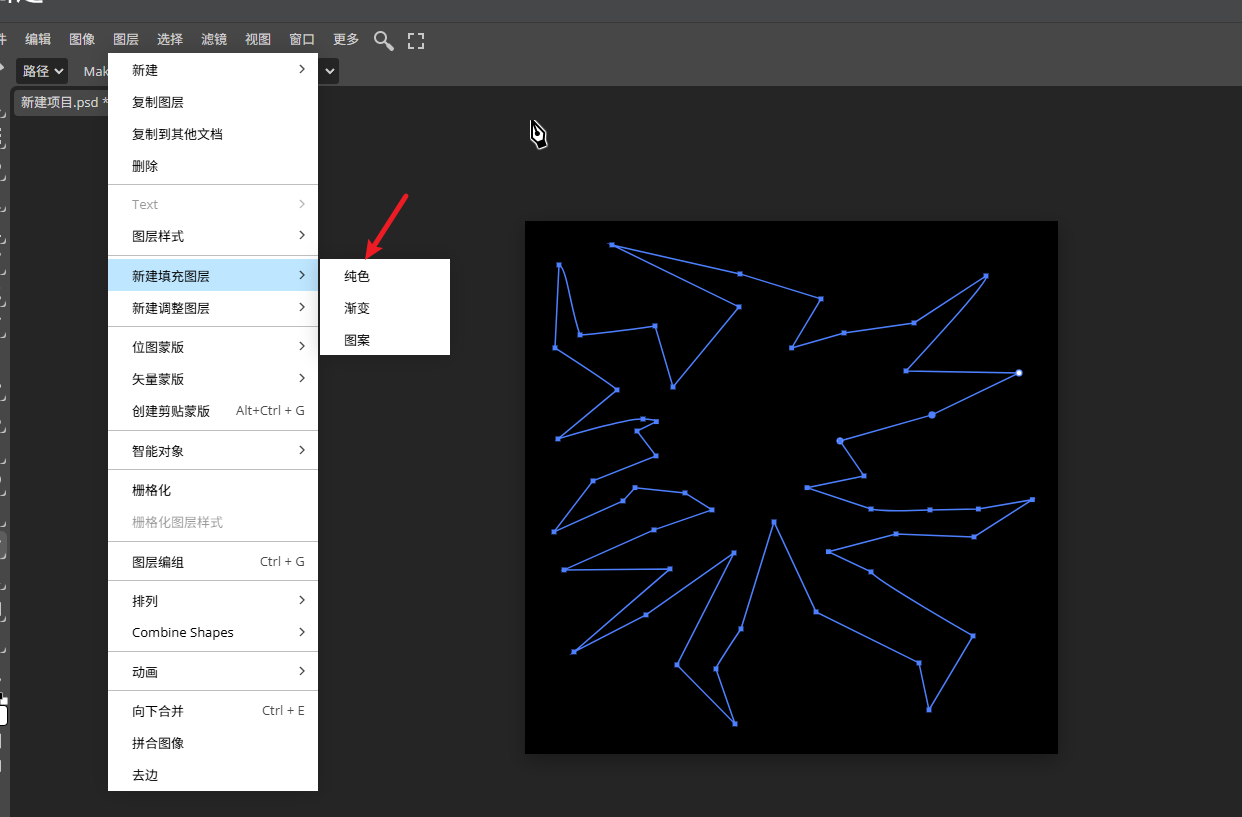Switch to the 新建项目.psd document tab
The height and width of the screenshot is (817, 1242).
point(60,102)
